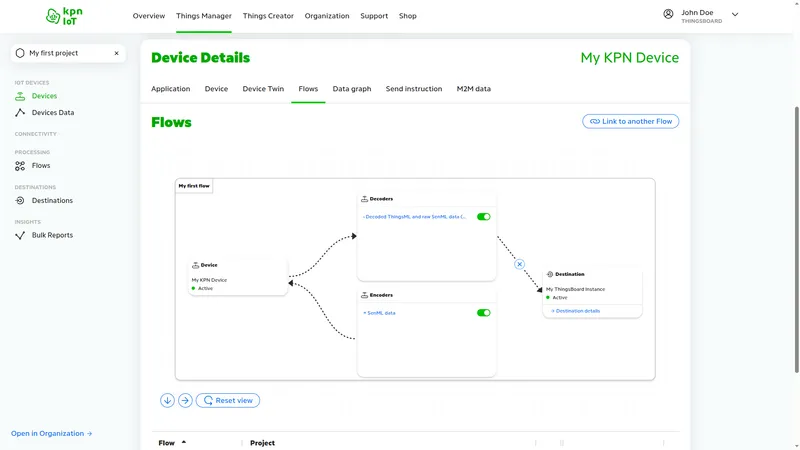800x450 pixels.
Task: Remove the decoder-to-destination link with X icon
Action: pos(519,264)
